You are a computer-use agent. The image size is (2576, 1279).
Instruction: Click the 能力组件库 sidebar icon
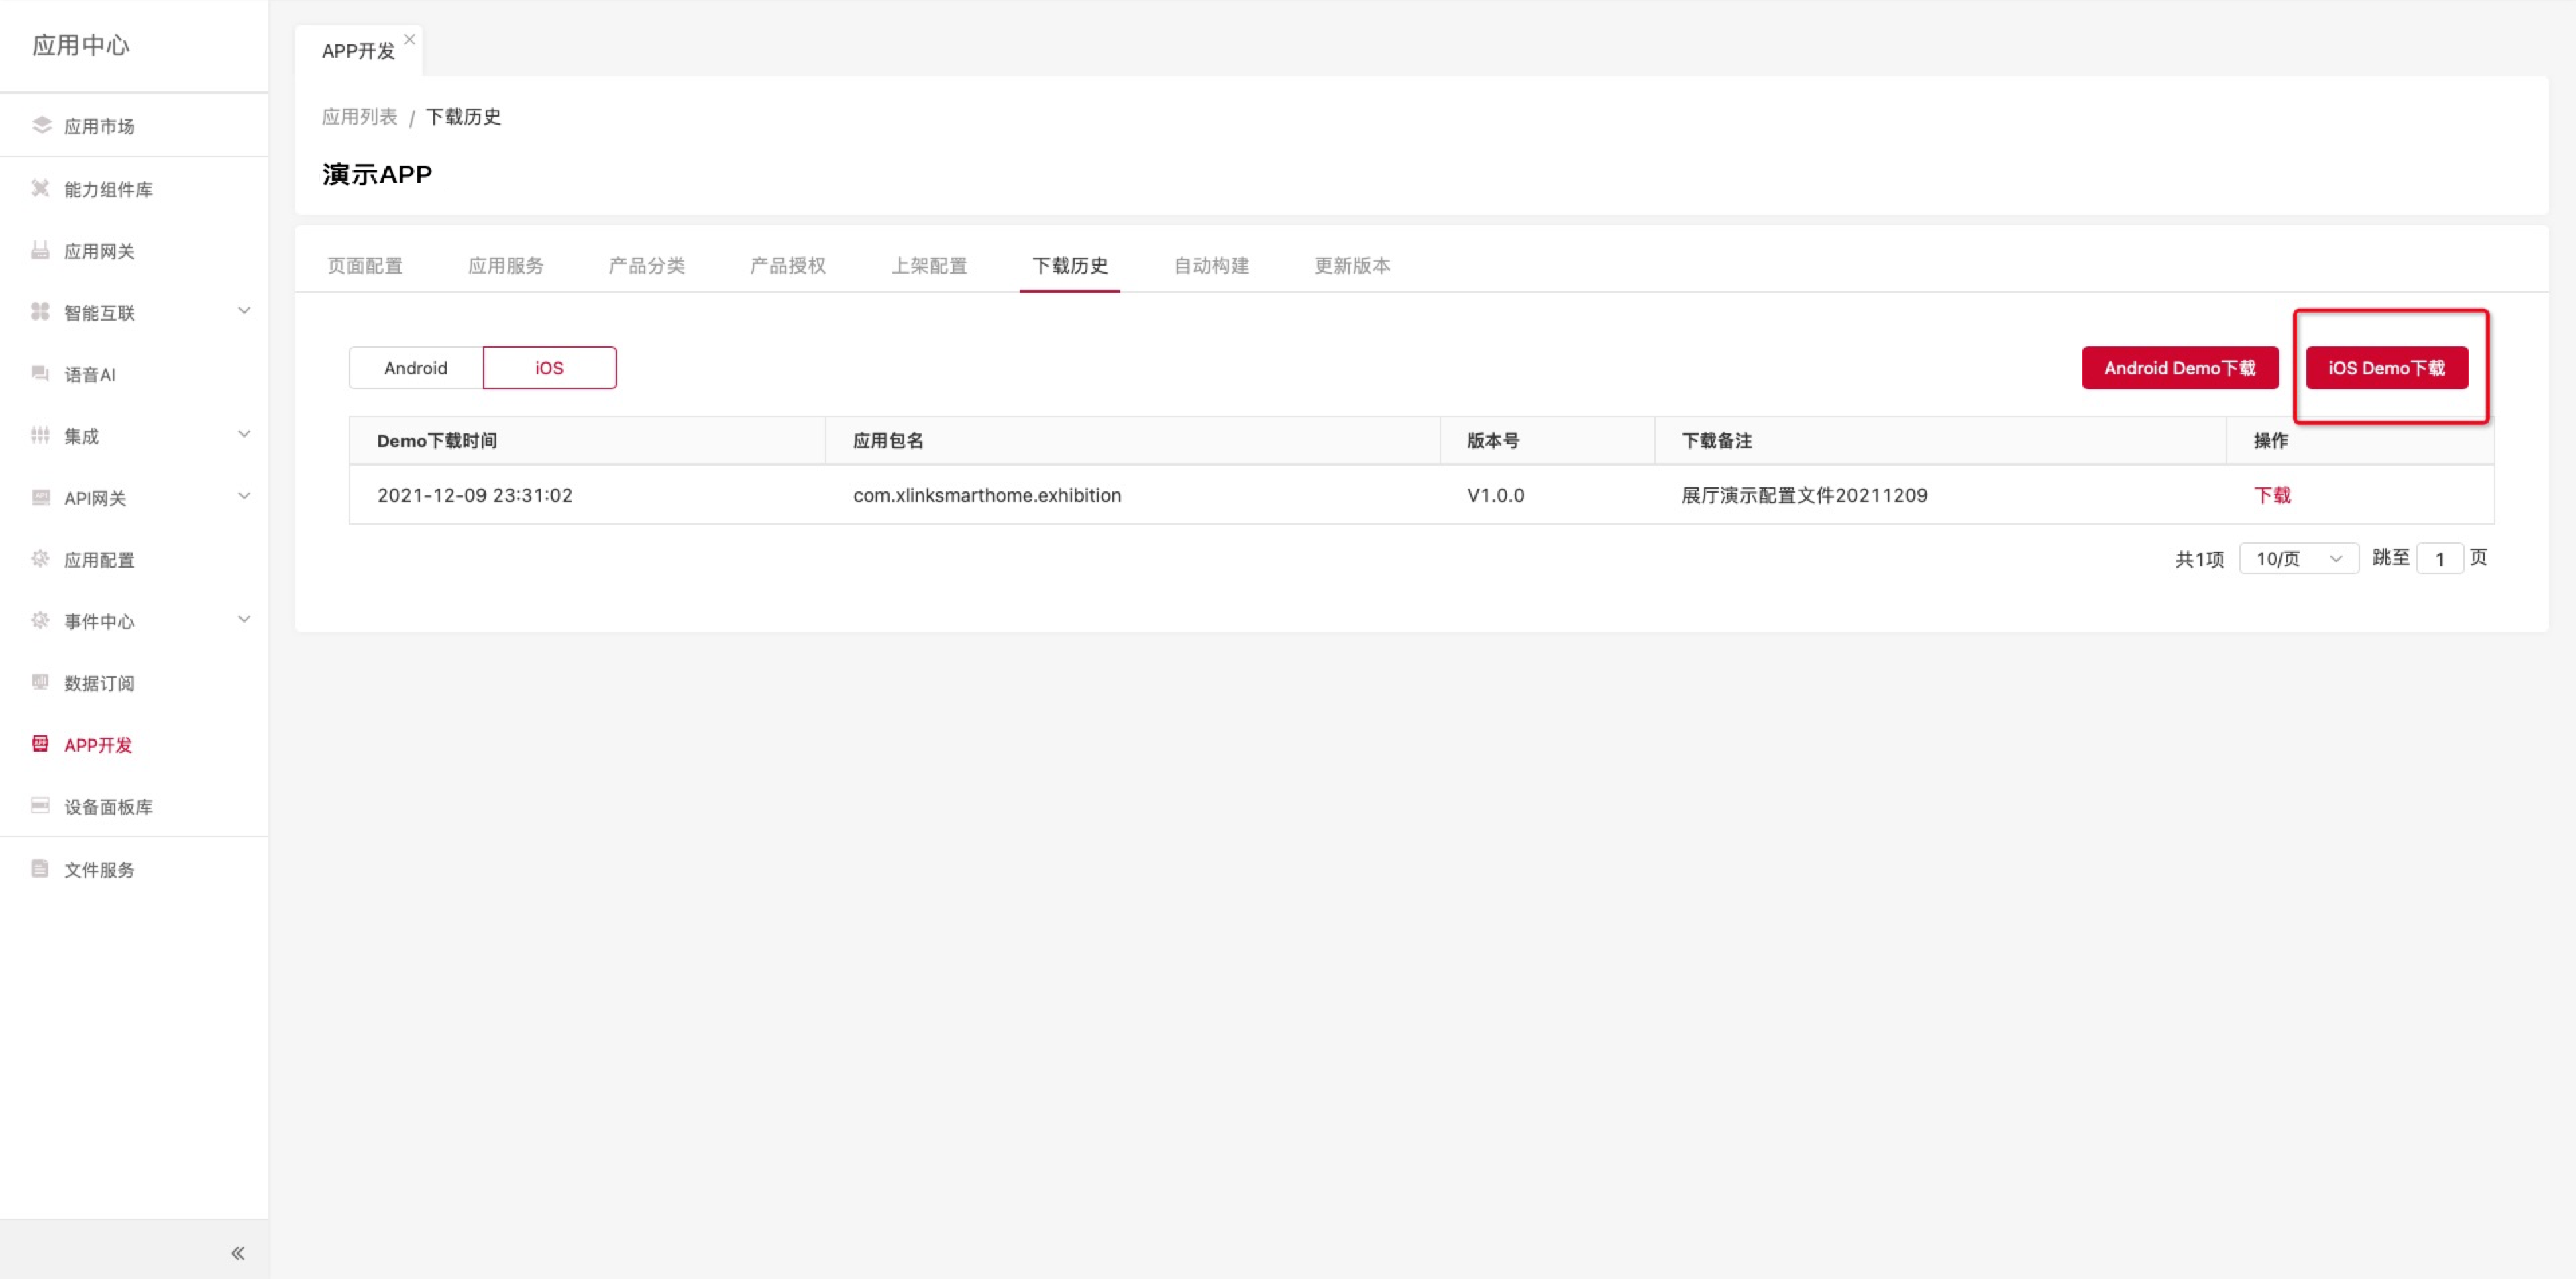(x=40, y=188)
